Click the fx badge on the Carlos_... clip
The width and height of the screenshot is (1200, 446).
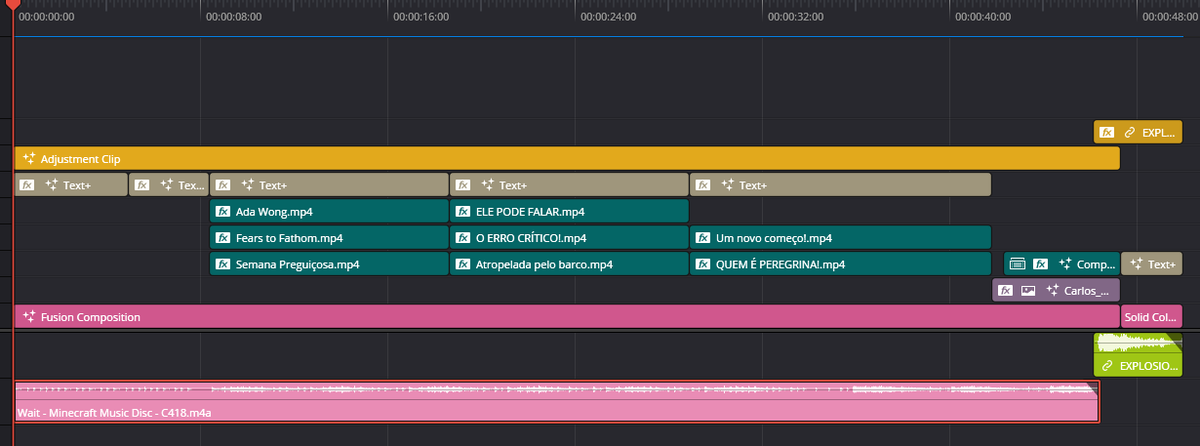[x=1006, y=291]
